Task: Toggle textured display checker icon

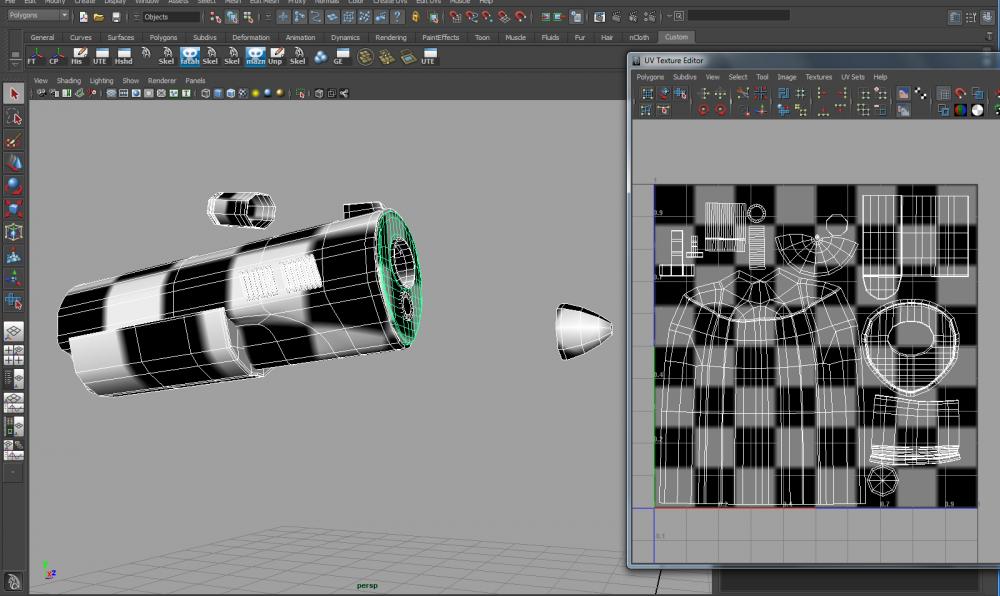Action: (243, 93)
